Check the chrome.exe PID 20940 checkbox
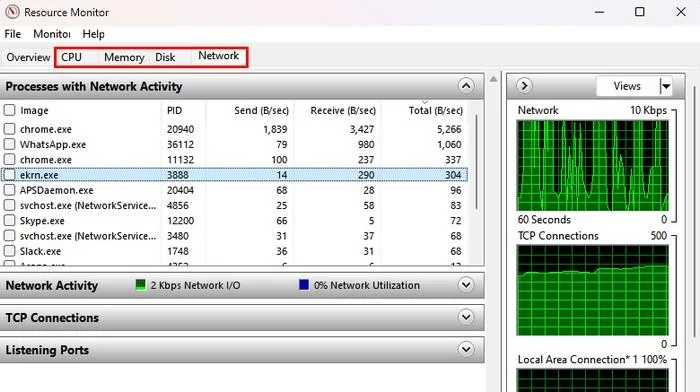This screenshot has height=392, width=700. pyautogui.click(x=9, y=129)
